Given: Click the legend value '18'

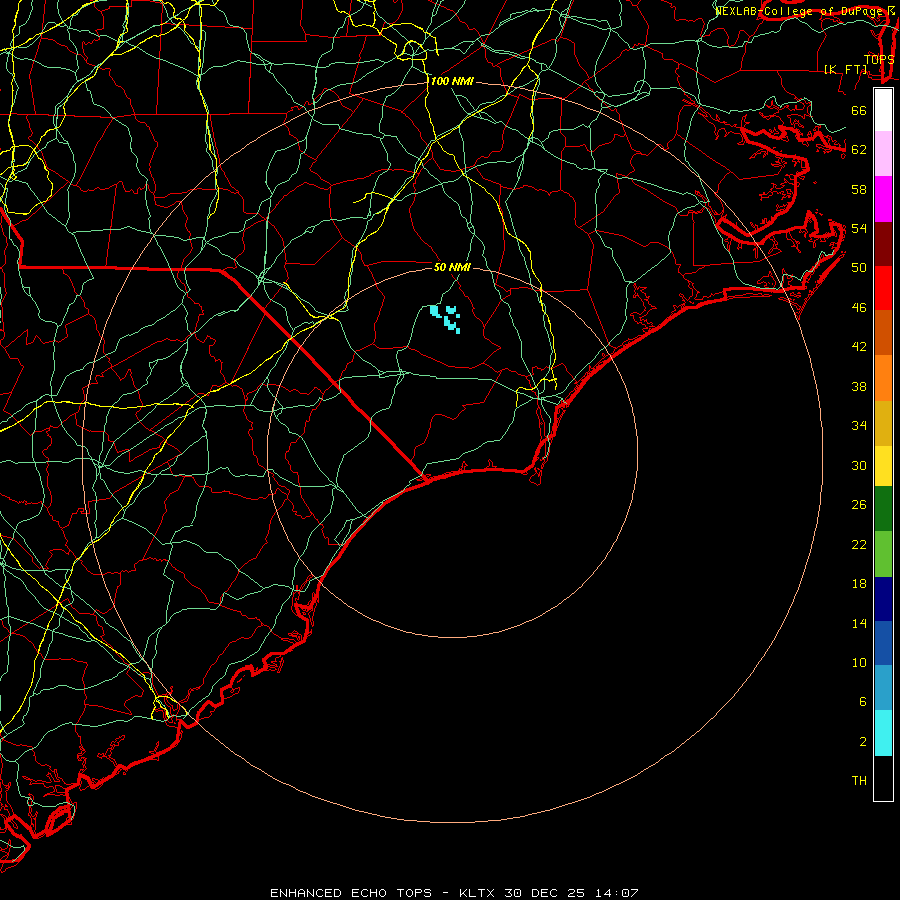Looking at the screenshot, I should [x=859, y=584].
